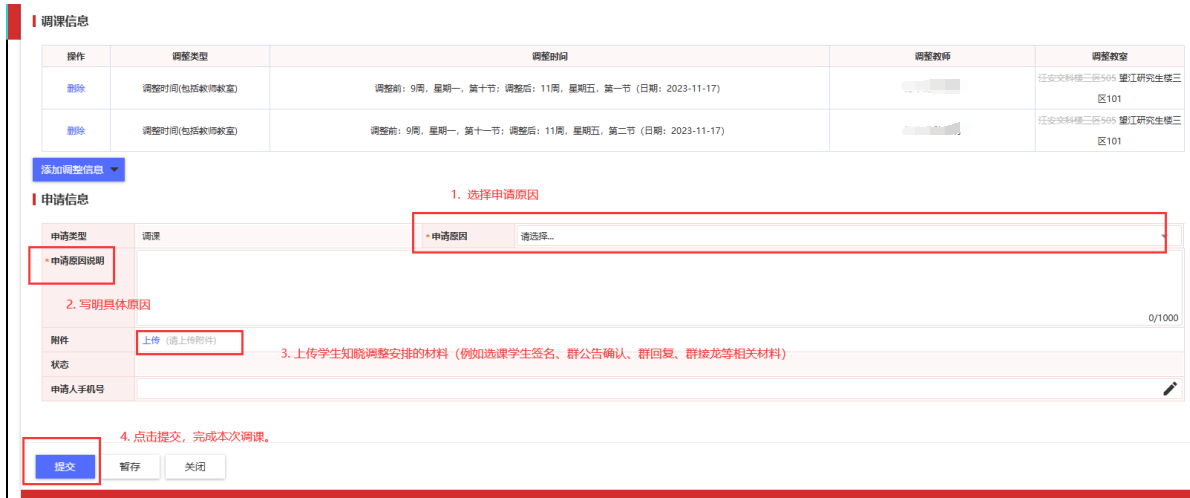The image size is (1190, 498).
Task: Close the form using 关闭 button
Action: (195, 466)
